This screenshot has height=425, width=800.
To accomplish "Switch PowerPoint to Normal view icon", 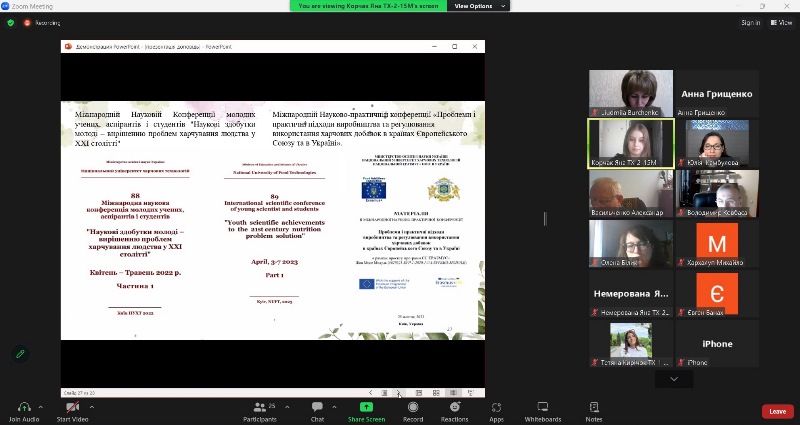I will 419,393.
